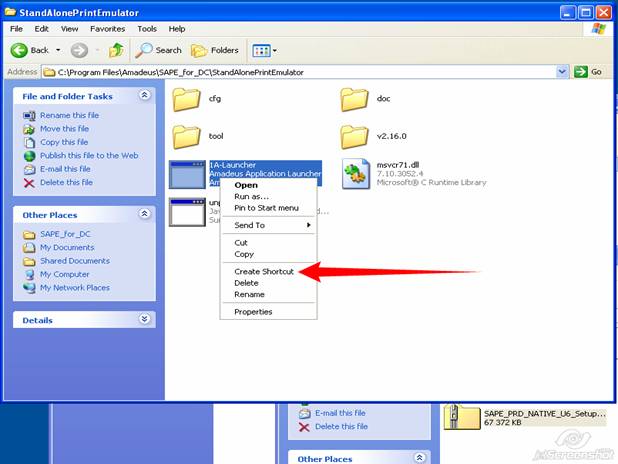Click the Rename this file icon

tap(29, 116)
